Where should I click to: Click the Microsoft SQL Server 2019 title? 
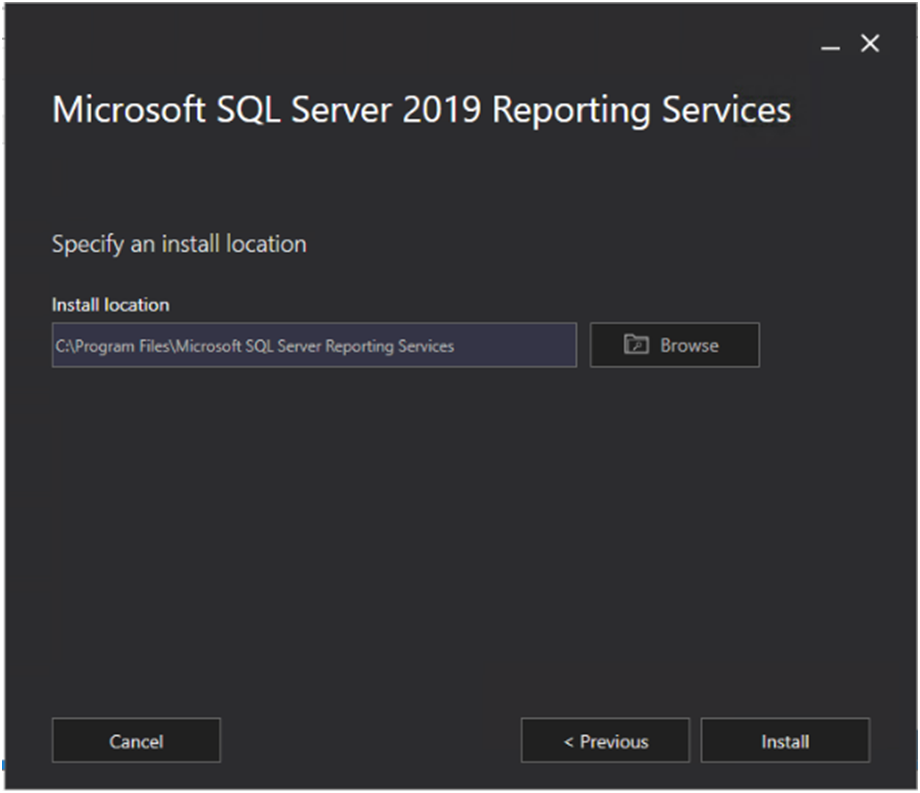coord(267,110)
